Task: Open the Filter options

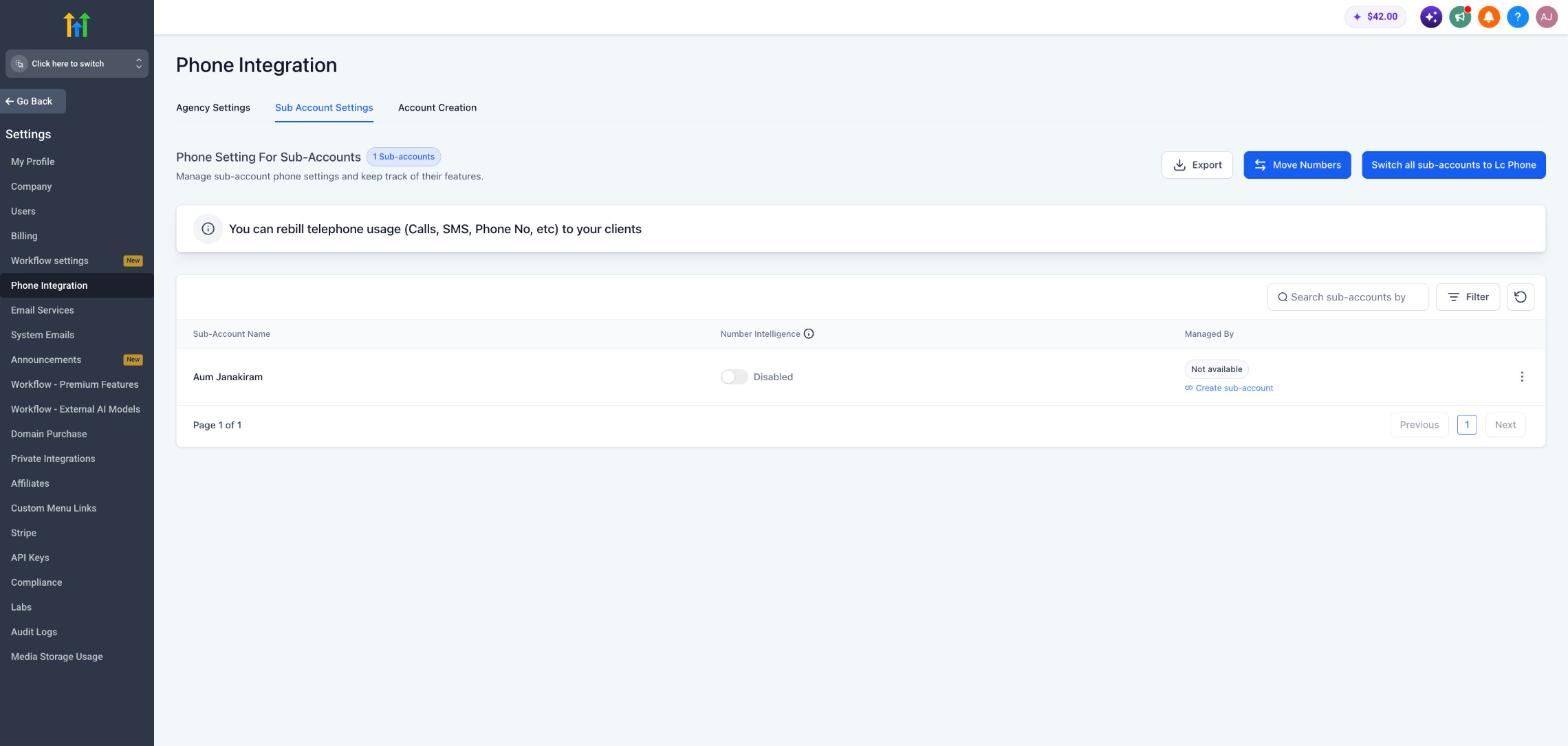Action: pos(1468,297)
